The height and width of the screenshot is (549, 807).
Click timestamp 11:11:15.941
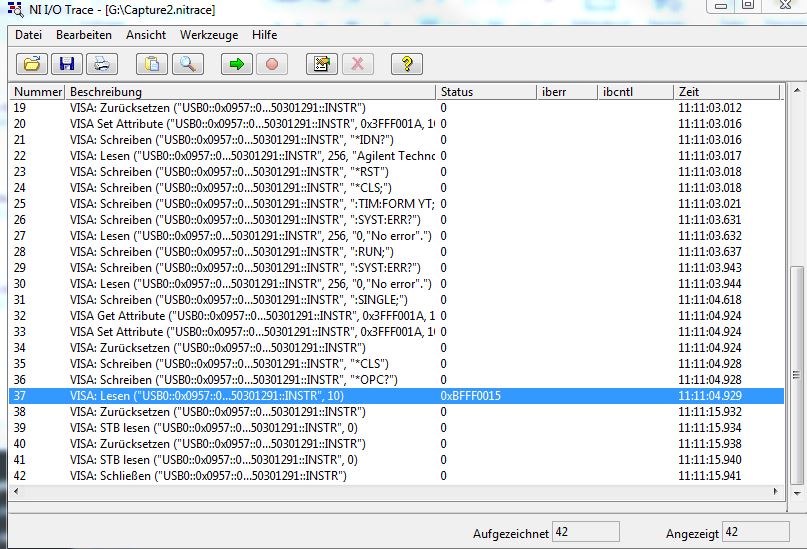710,475
